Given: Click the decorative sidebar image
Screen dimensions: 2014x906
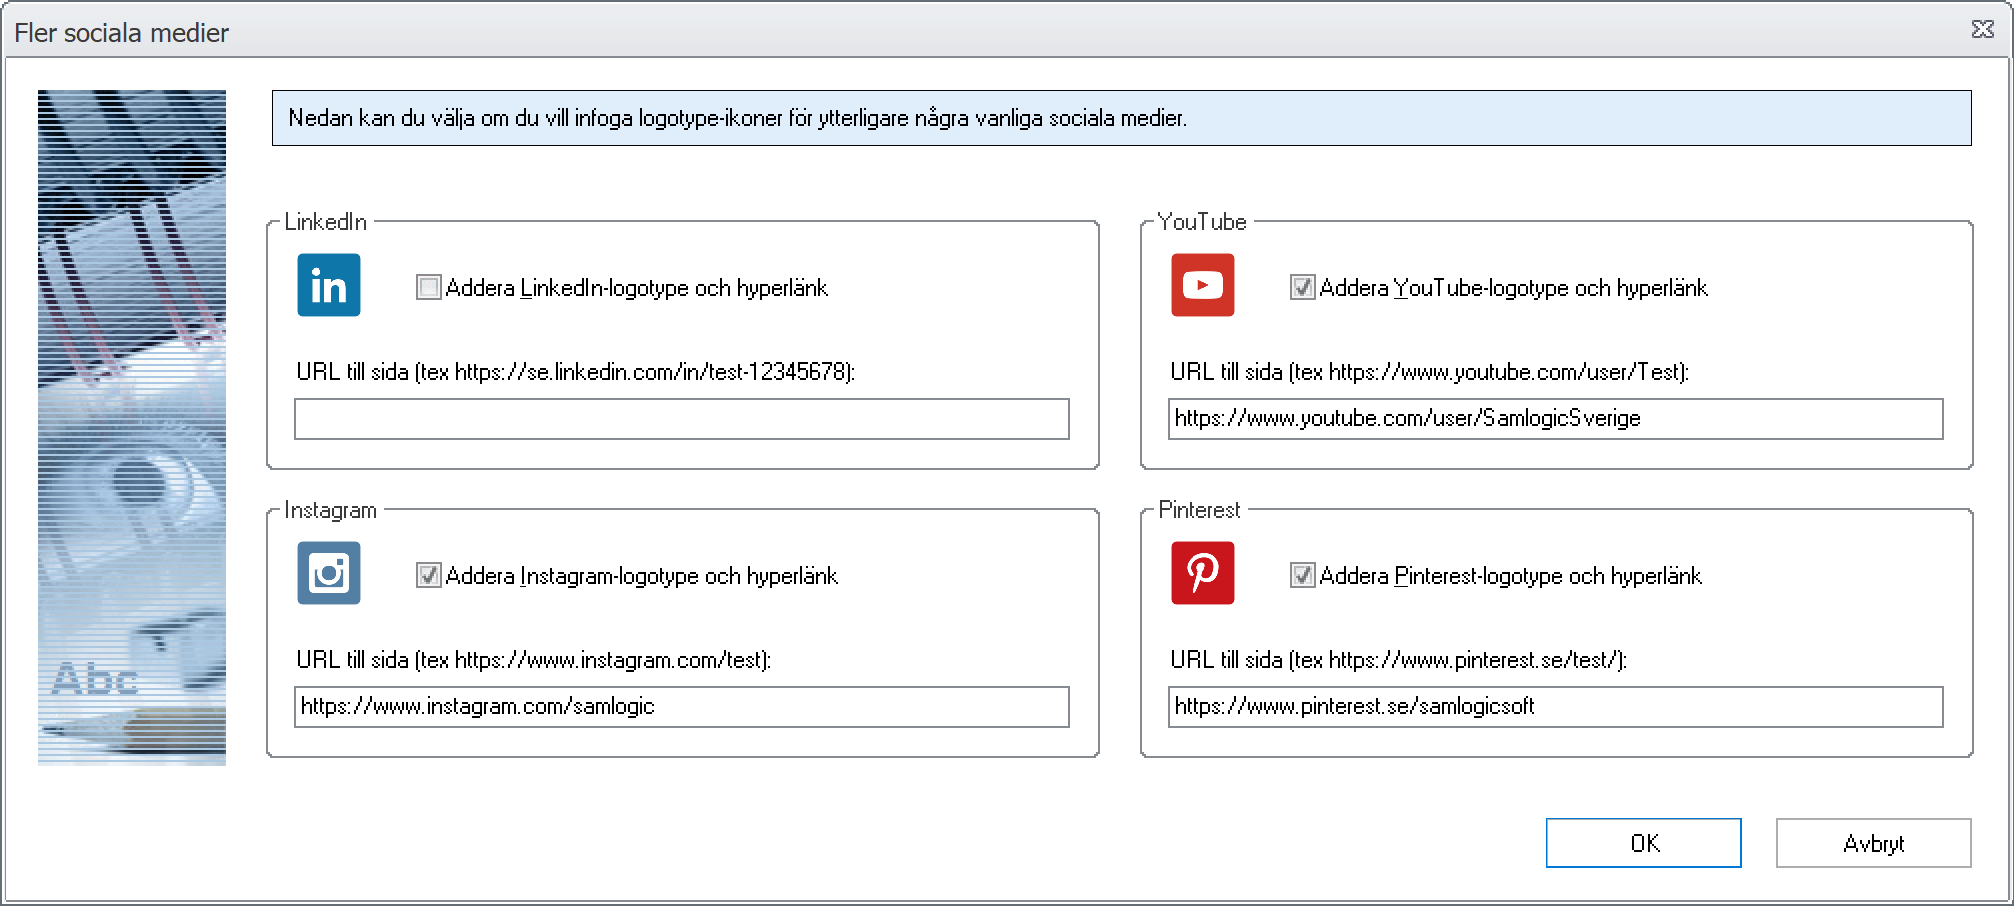Looking at the screenshot, I should tap(132, 428).
